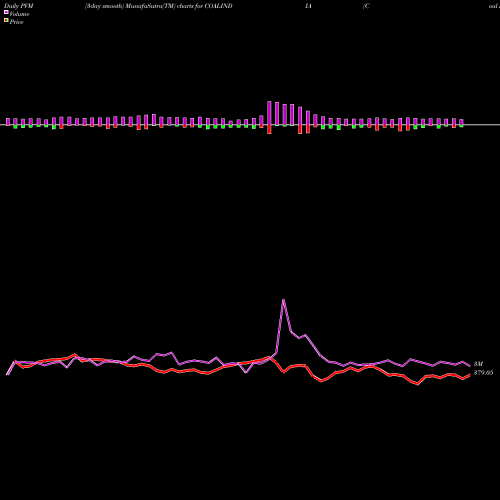Click the 3M volume value label
Viewport: 500px width, 500px height.
tap(478, 364)
